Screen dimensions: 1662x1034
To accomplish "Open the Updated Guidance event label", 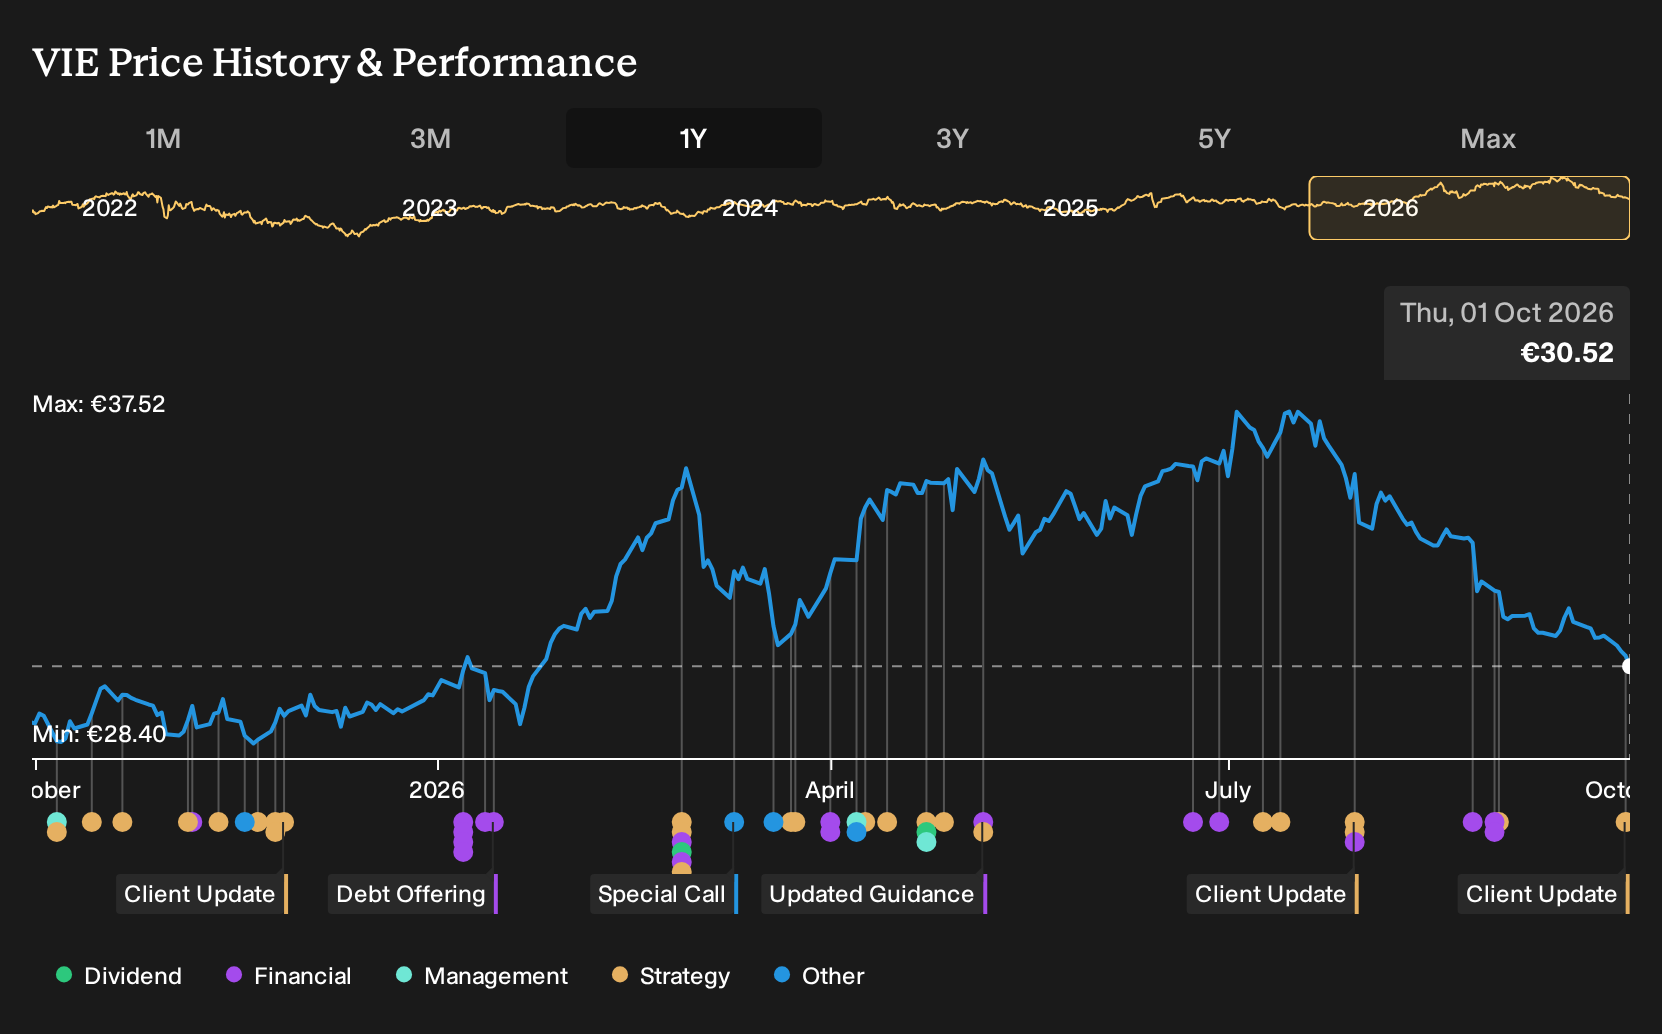I will pyautogui.click(x=874, y=894).
